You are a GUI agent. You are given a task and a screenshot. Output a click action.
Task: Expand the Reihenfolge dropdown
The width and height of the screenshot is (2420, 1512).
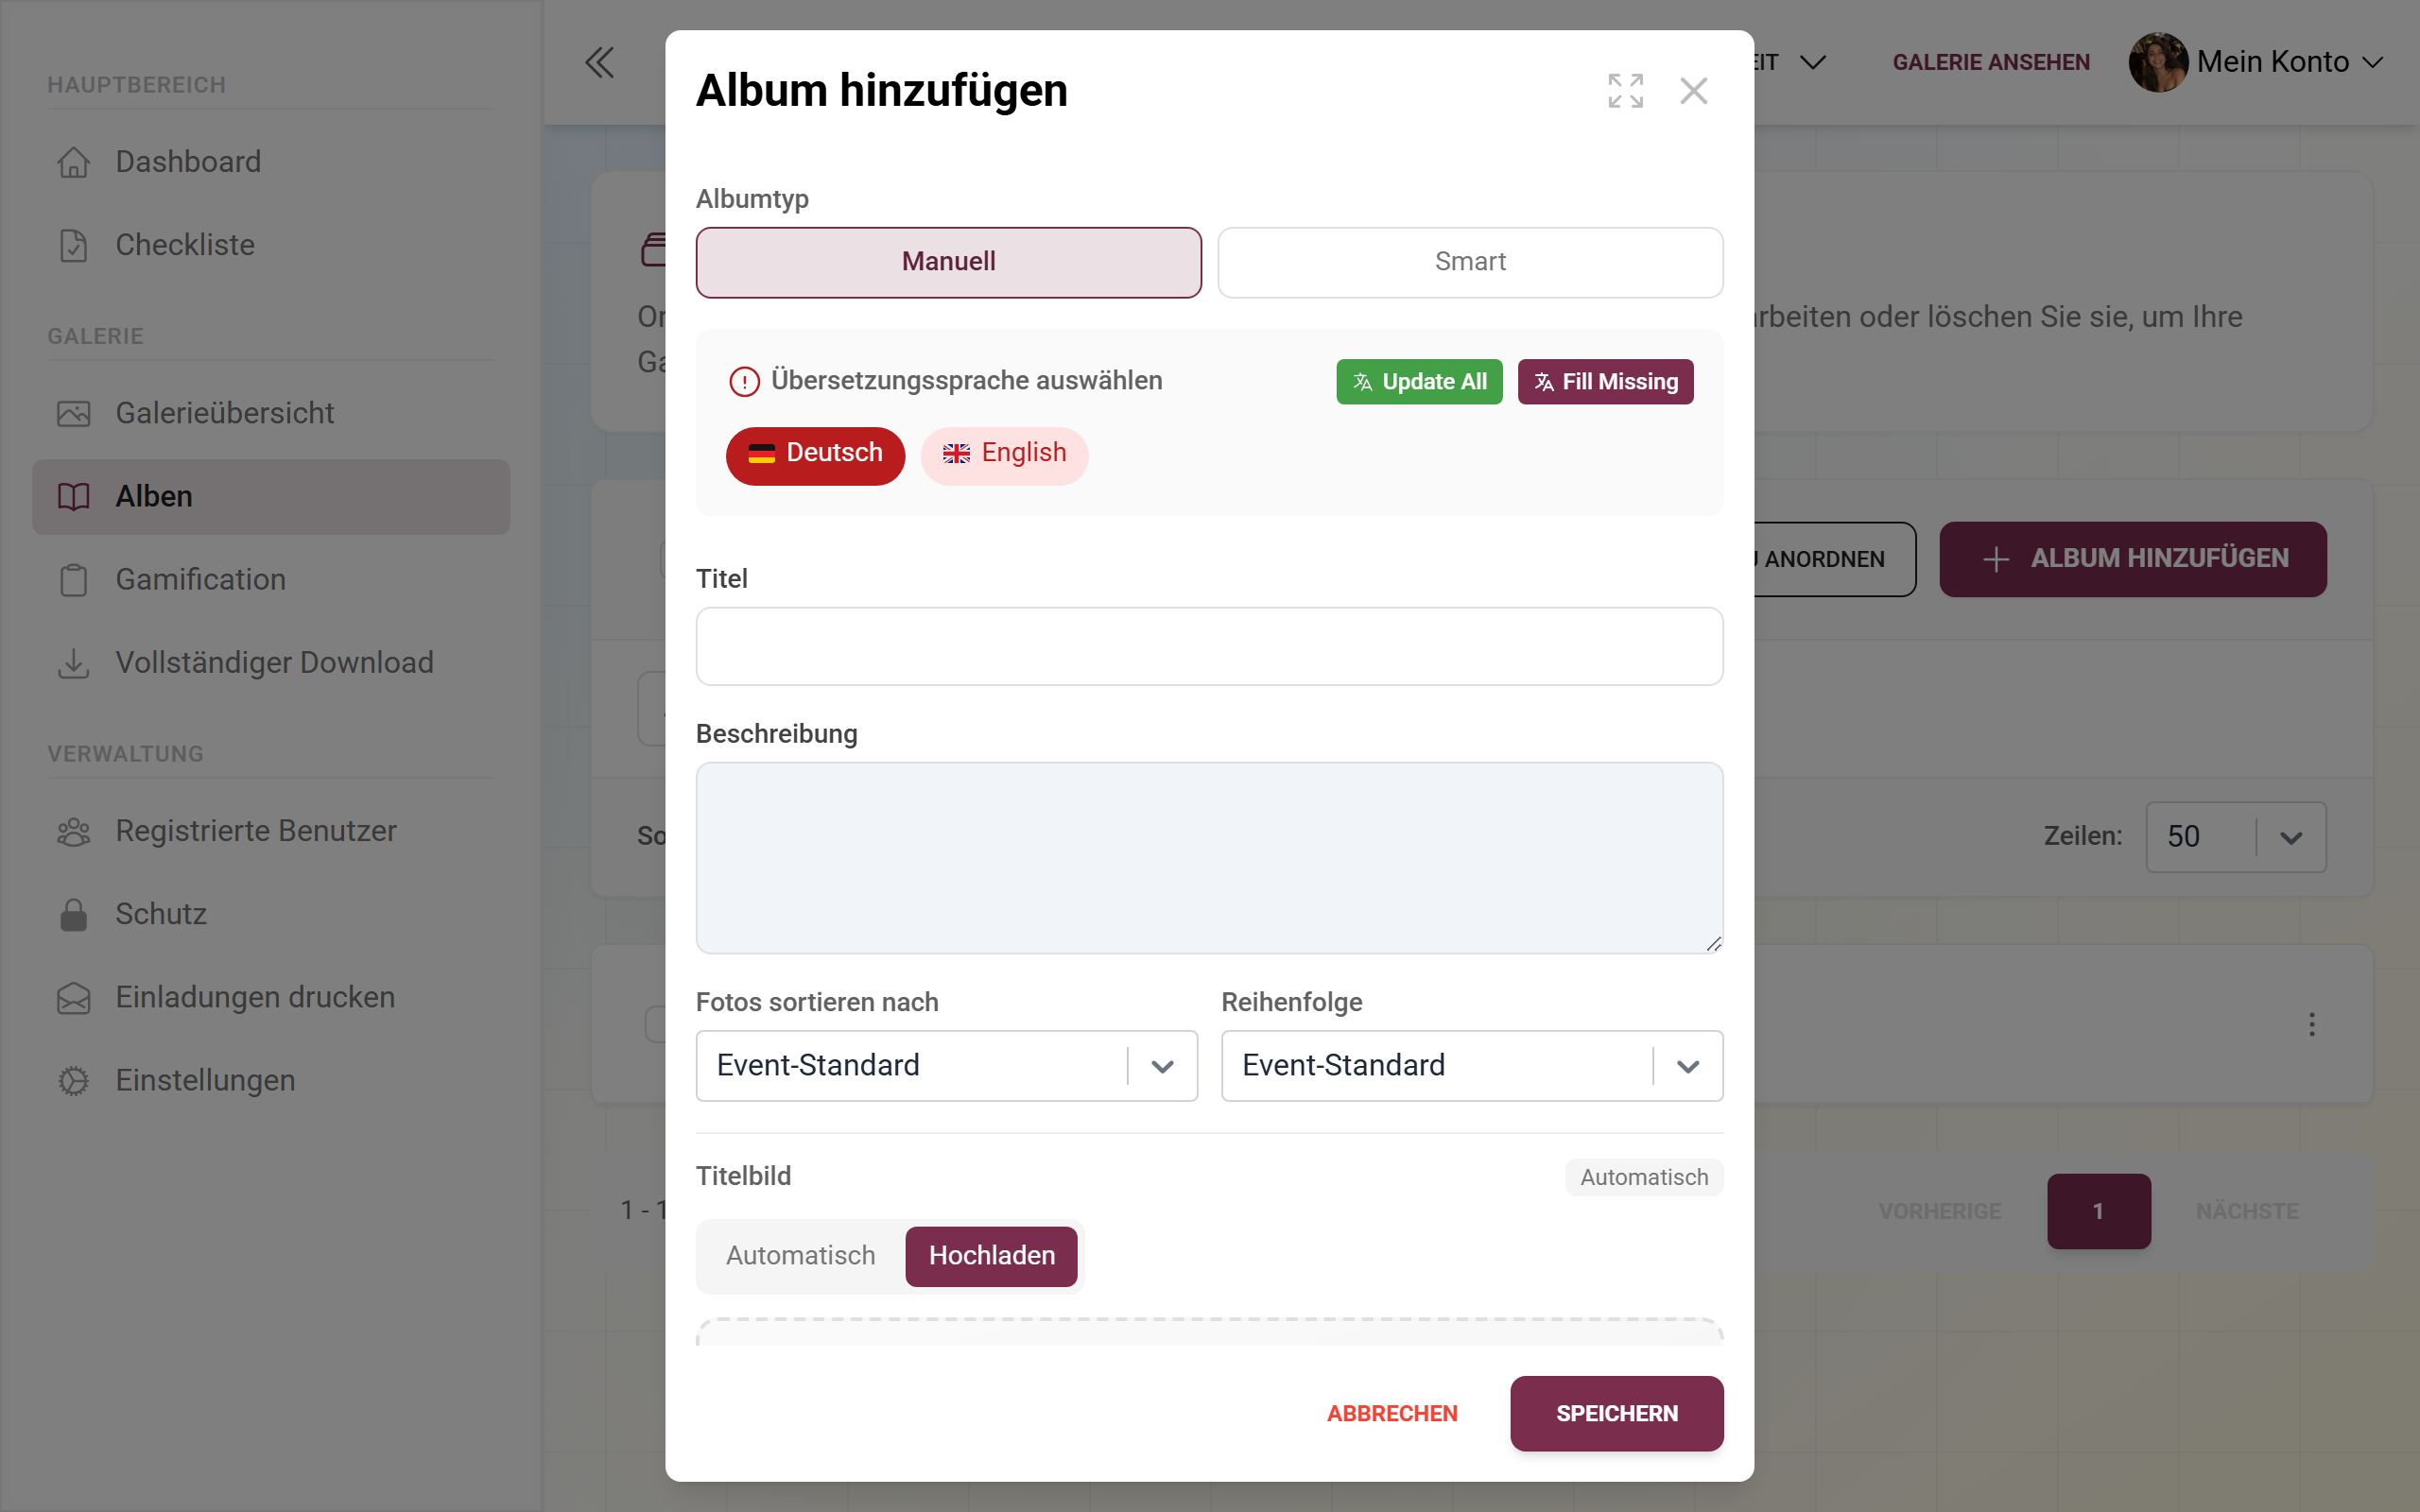point(1472,1066)
